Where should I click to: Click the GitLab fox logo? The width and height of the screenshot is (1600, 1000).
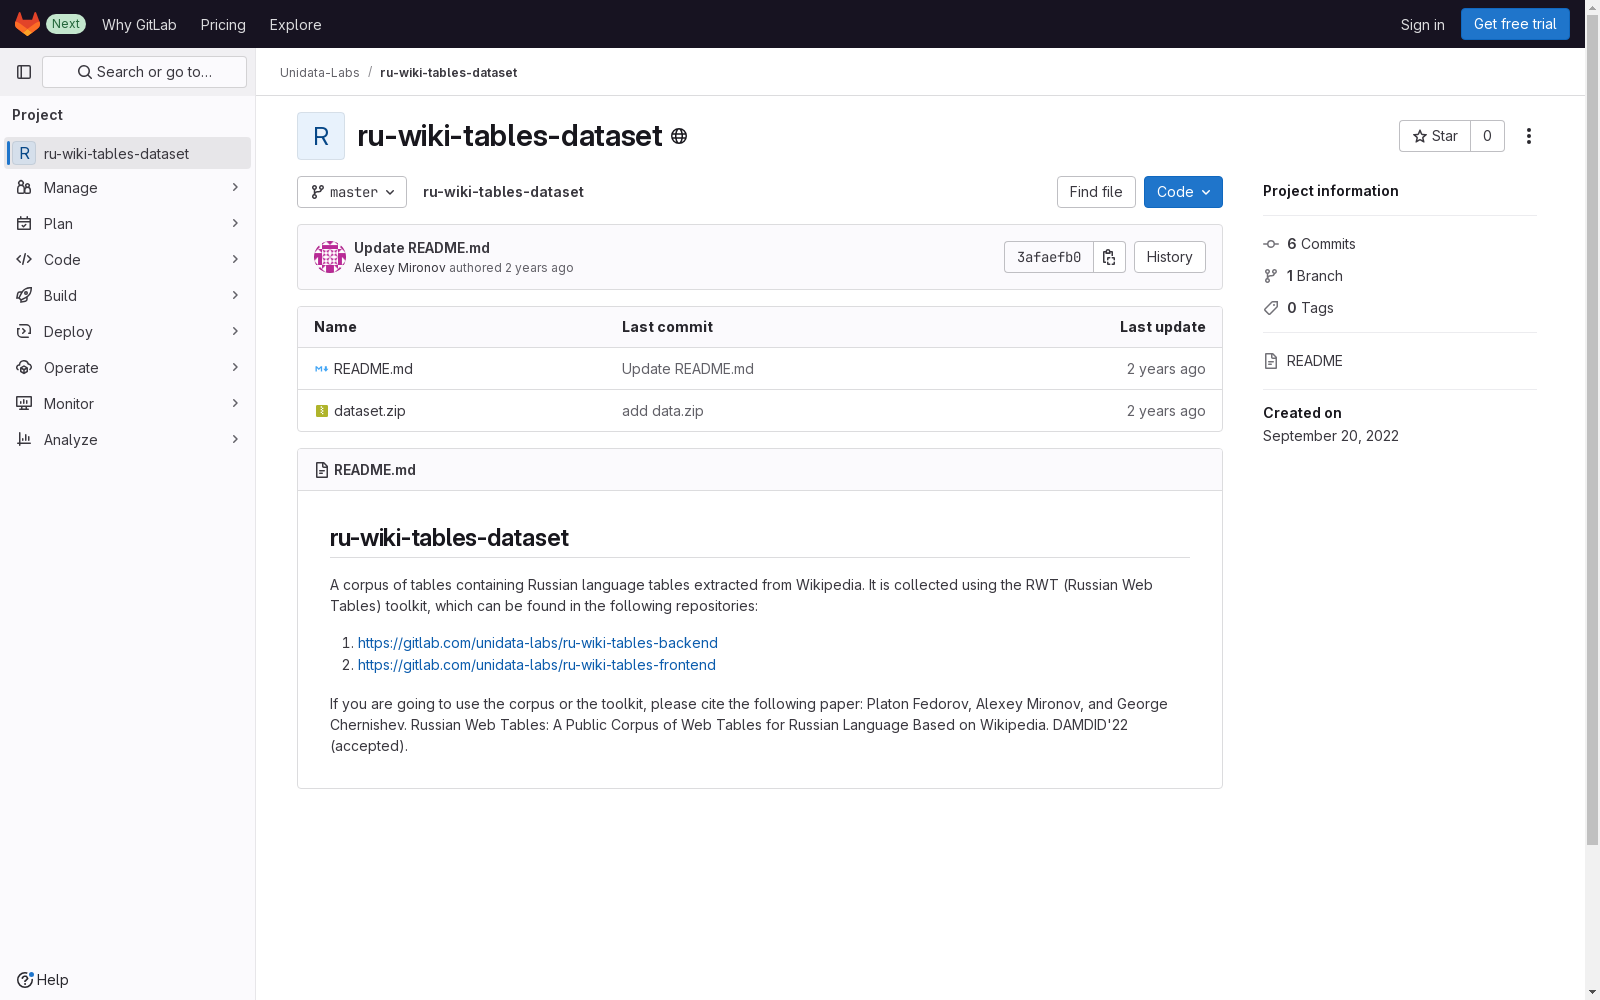click(27, 24)
